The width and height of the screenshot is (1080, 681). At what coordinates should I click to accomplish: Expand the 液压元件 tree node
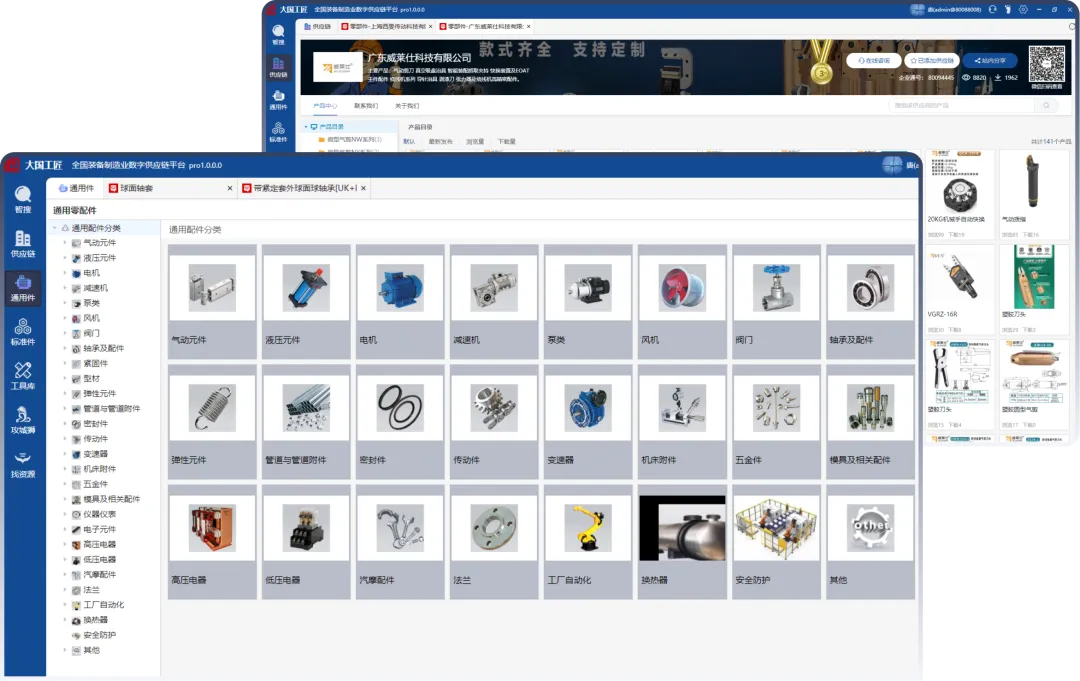click(x=65, y=258)
